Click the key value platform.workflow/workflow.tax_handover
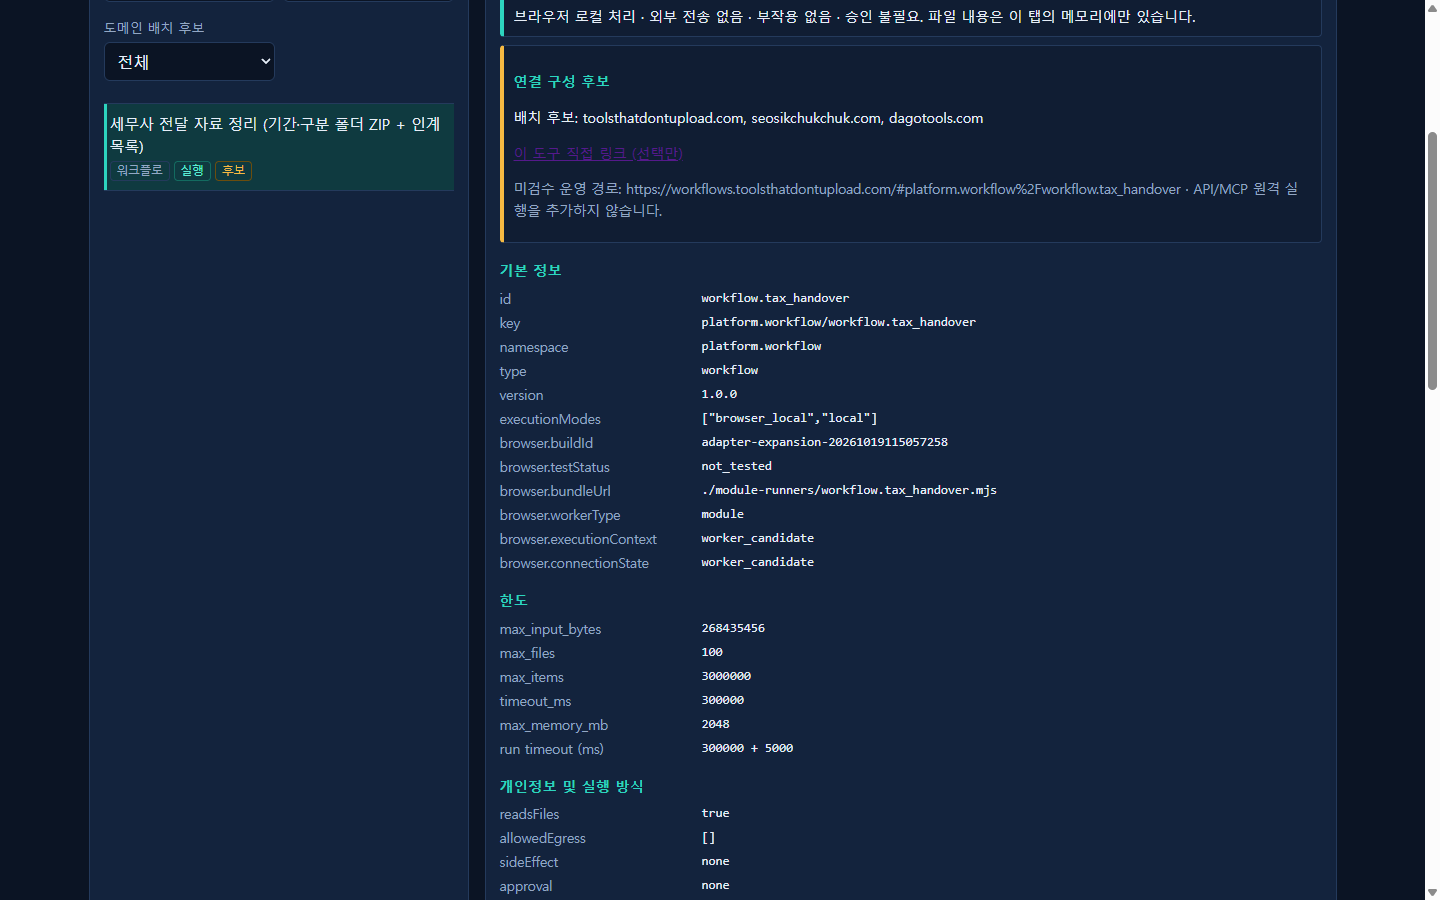1440x900 pixels. click(x=838, y=322)
